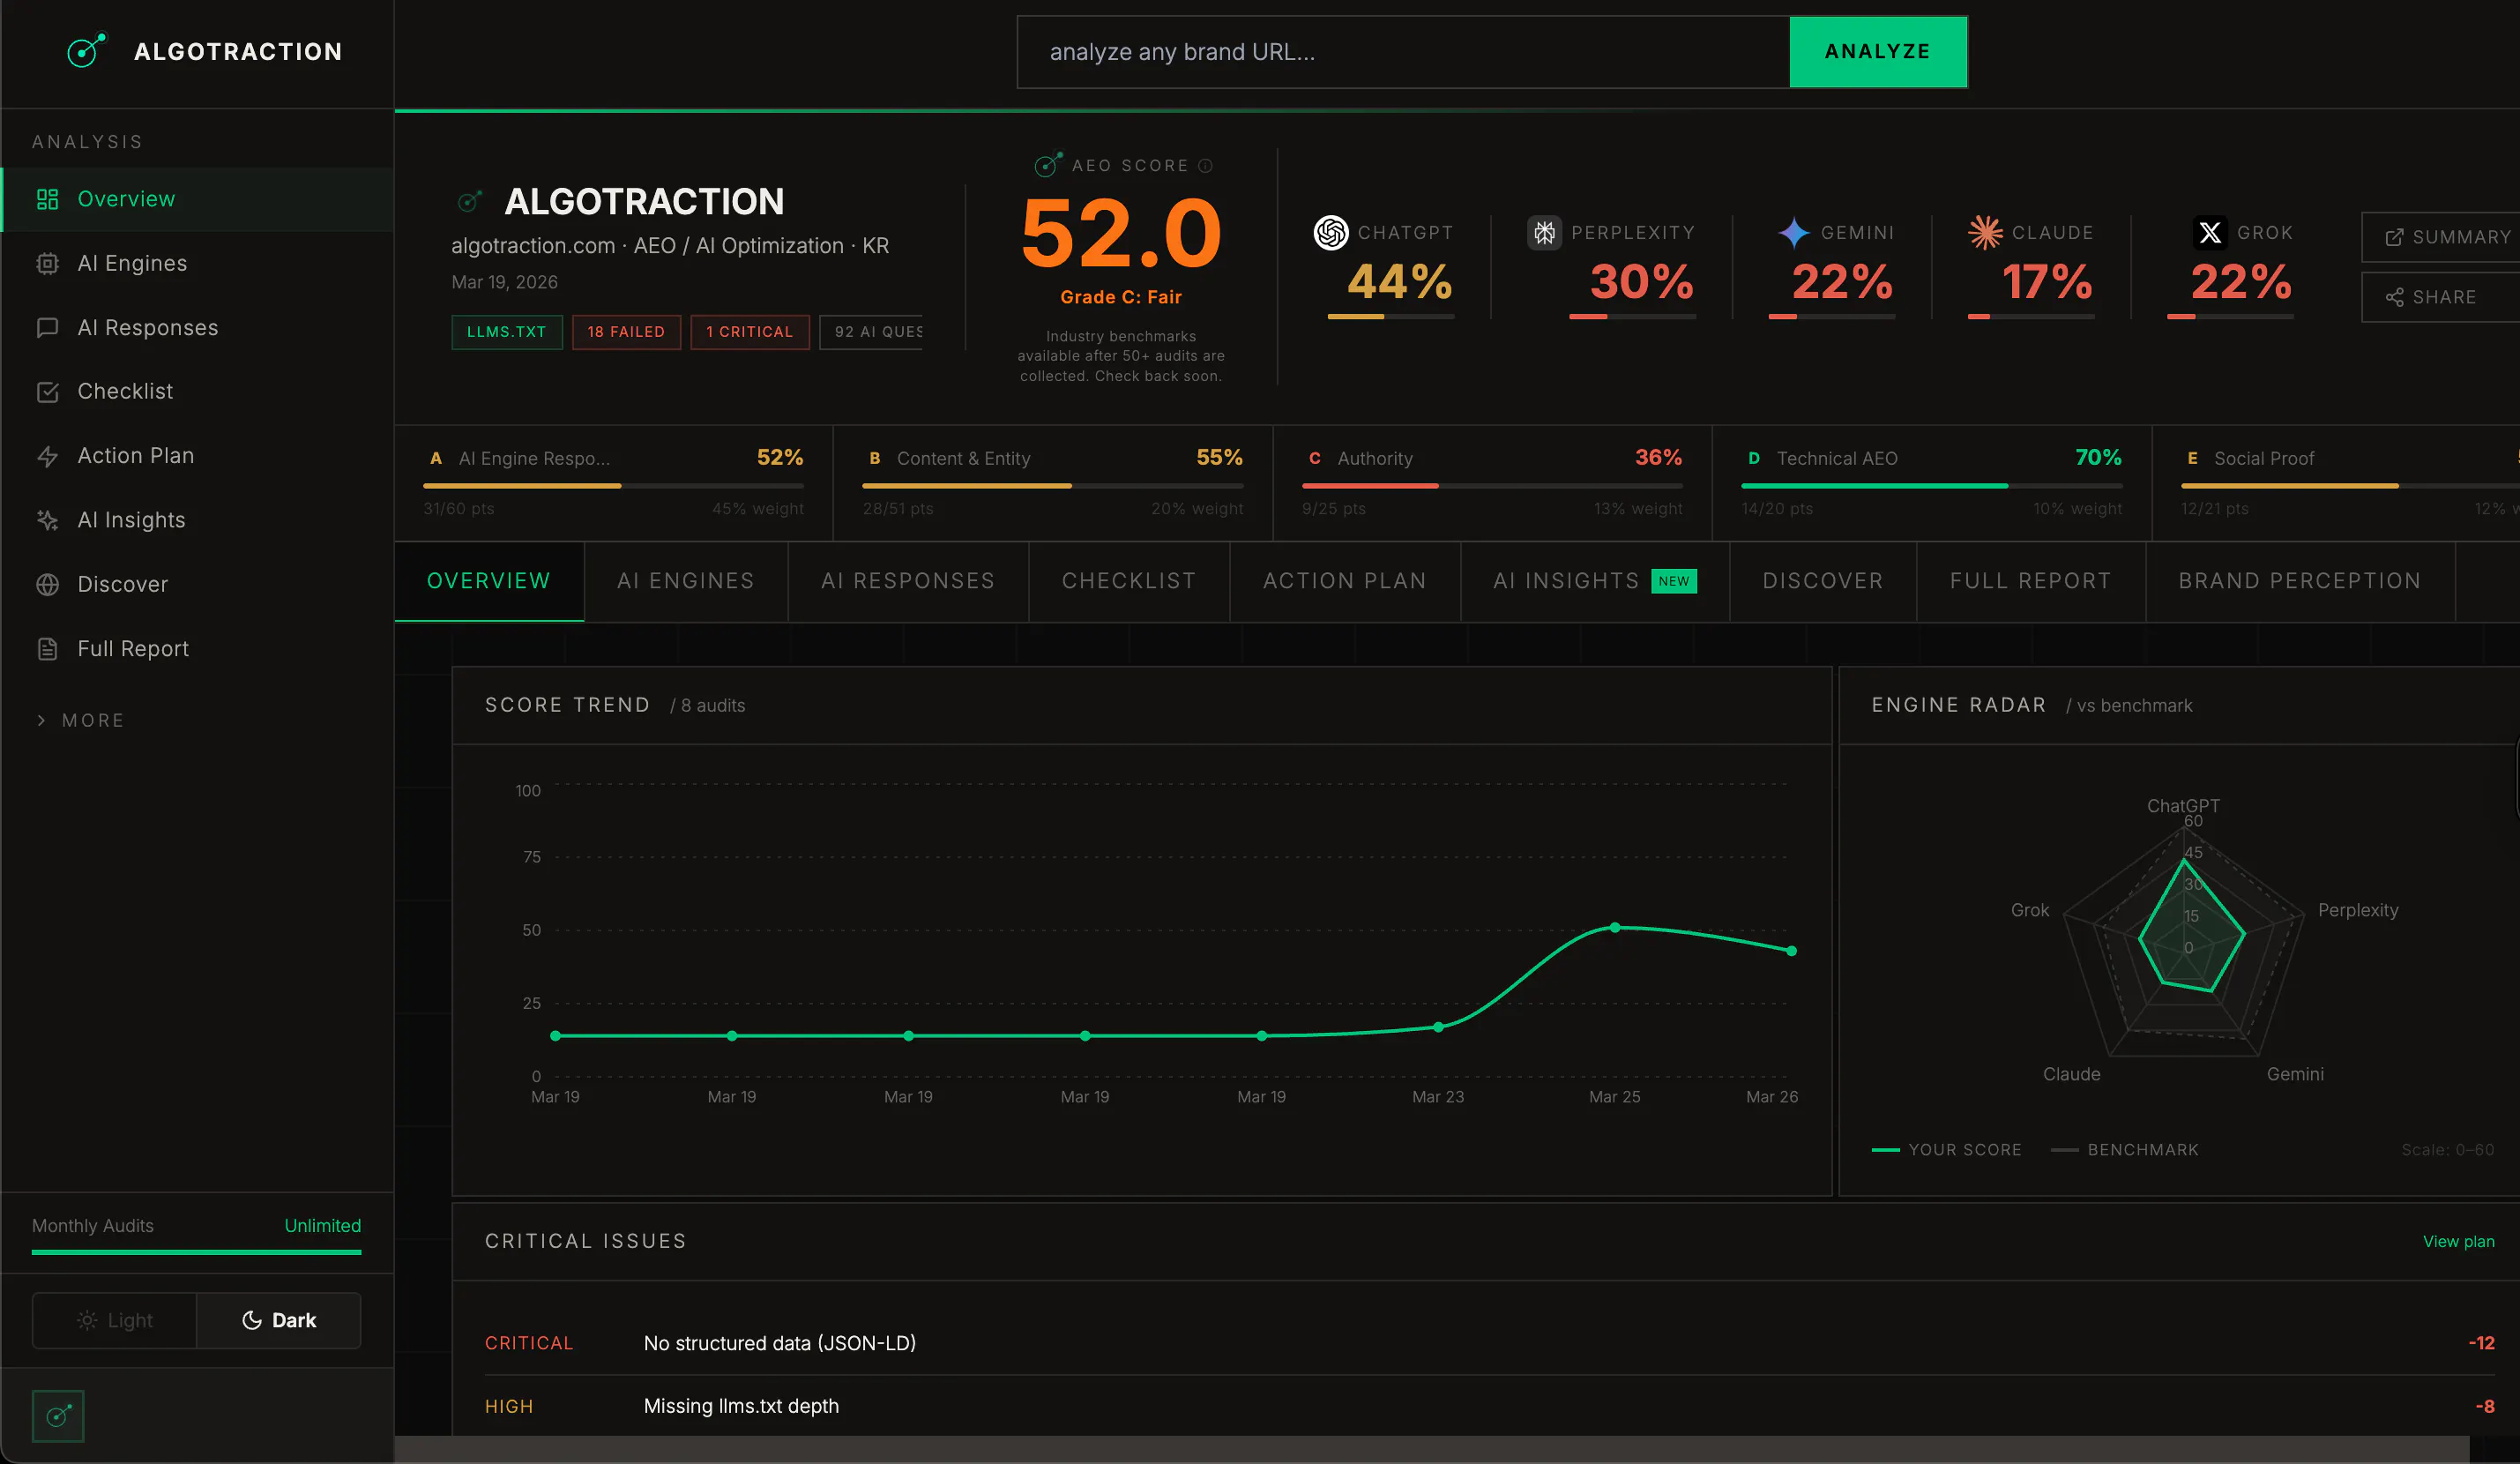Switch to the AI RESPONSES tab
This screenshot has height=1464, width=2520.
(x=908, y=581)
